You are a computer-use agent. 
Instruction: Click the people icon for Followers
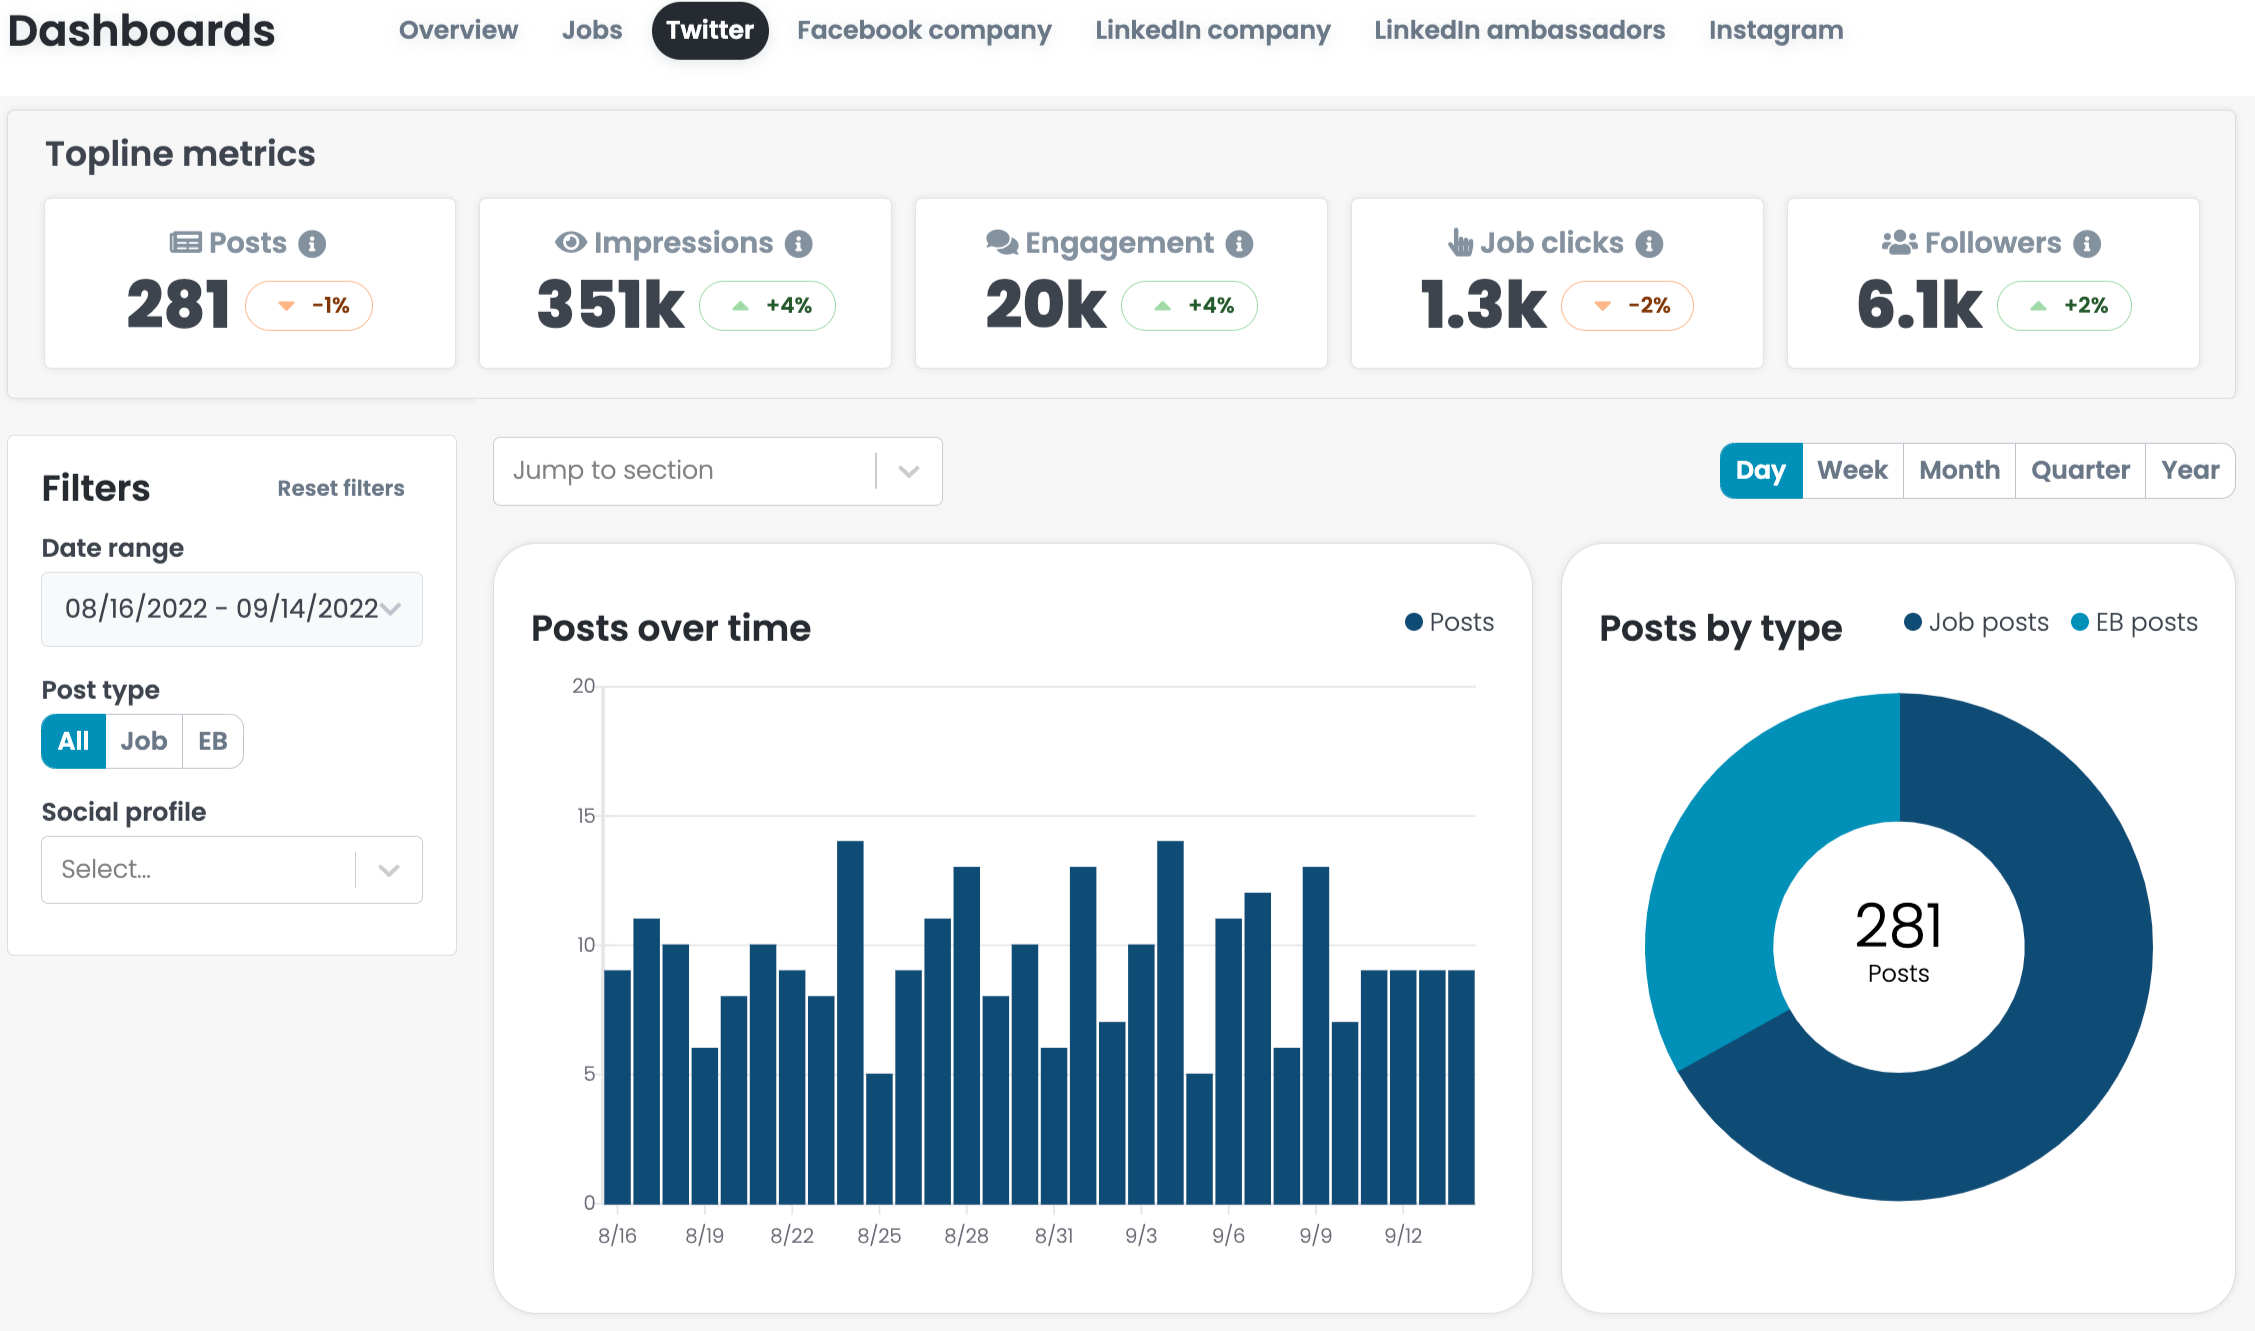pyautogui.click(x=1899, y=242)
